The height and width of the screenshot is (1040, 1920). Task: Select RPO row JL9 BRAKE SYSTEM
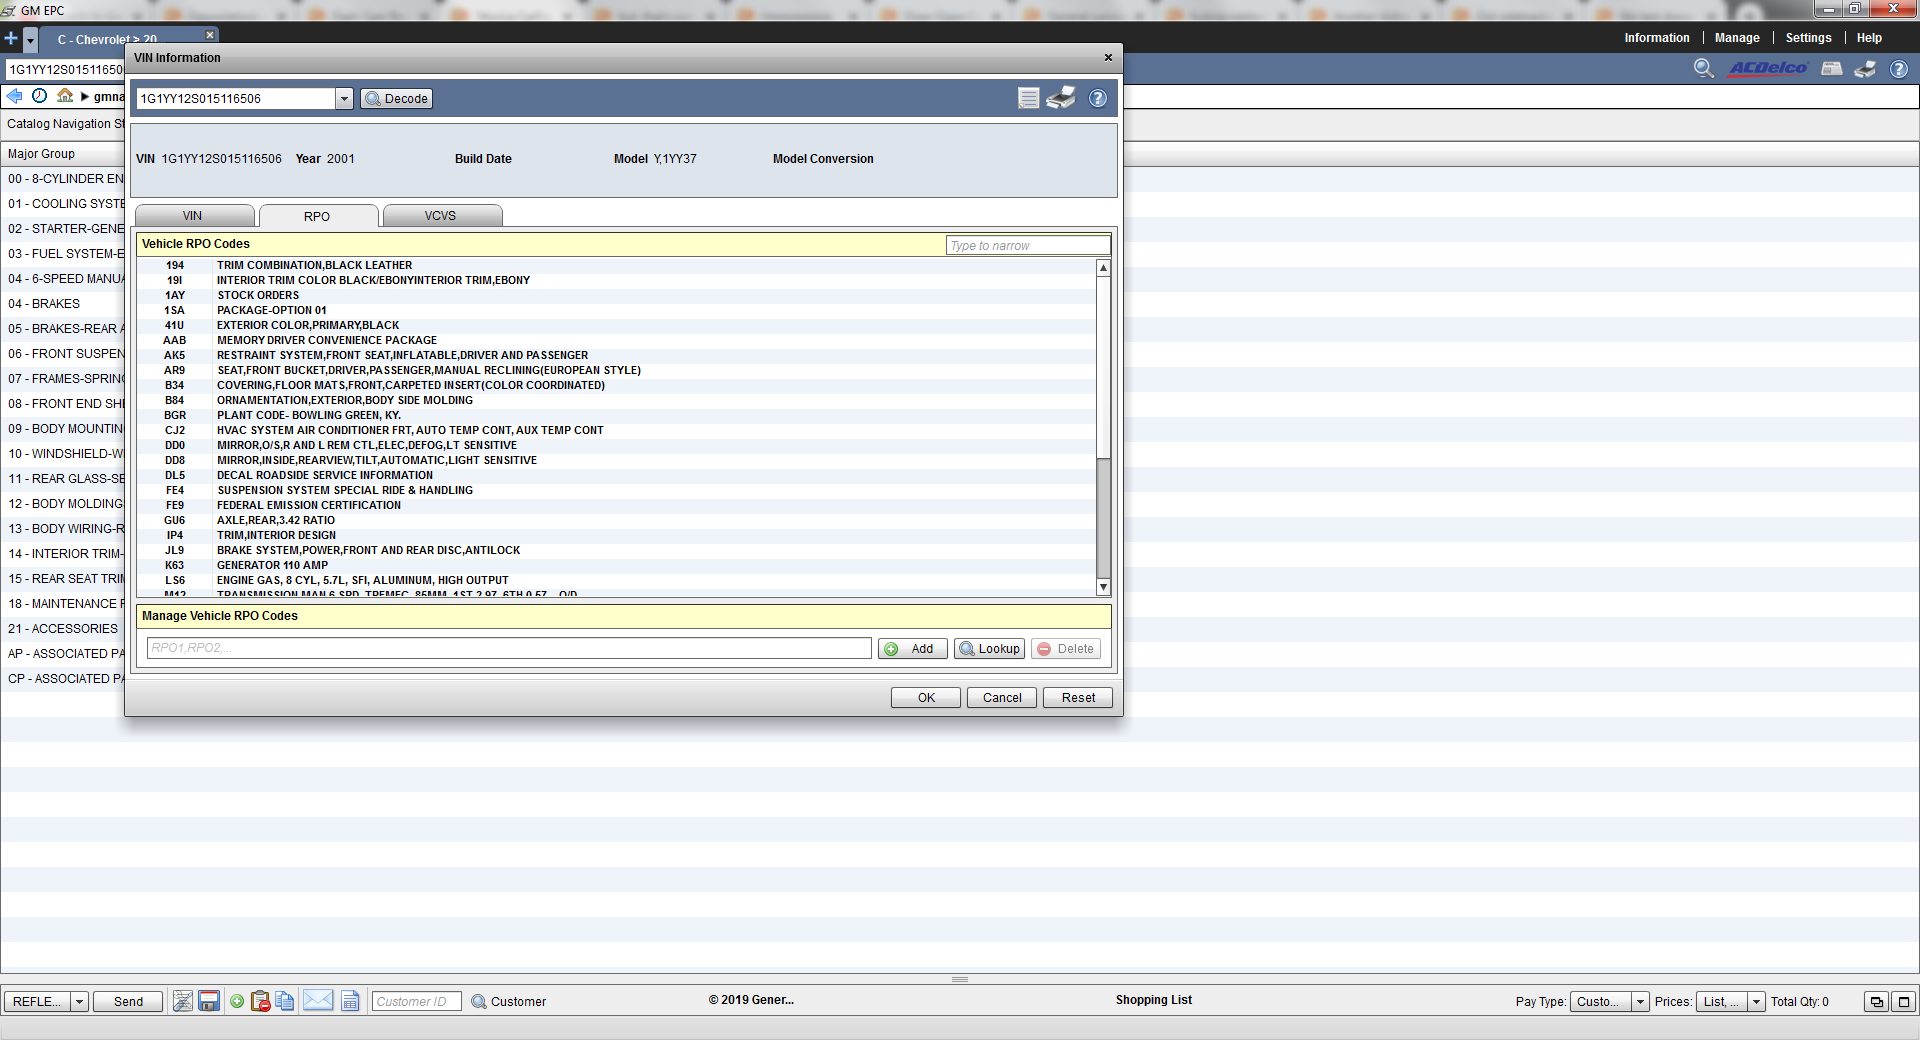coord(616,550)
